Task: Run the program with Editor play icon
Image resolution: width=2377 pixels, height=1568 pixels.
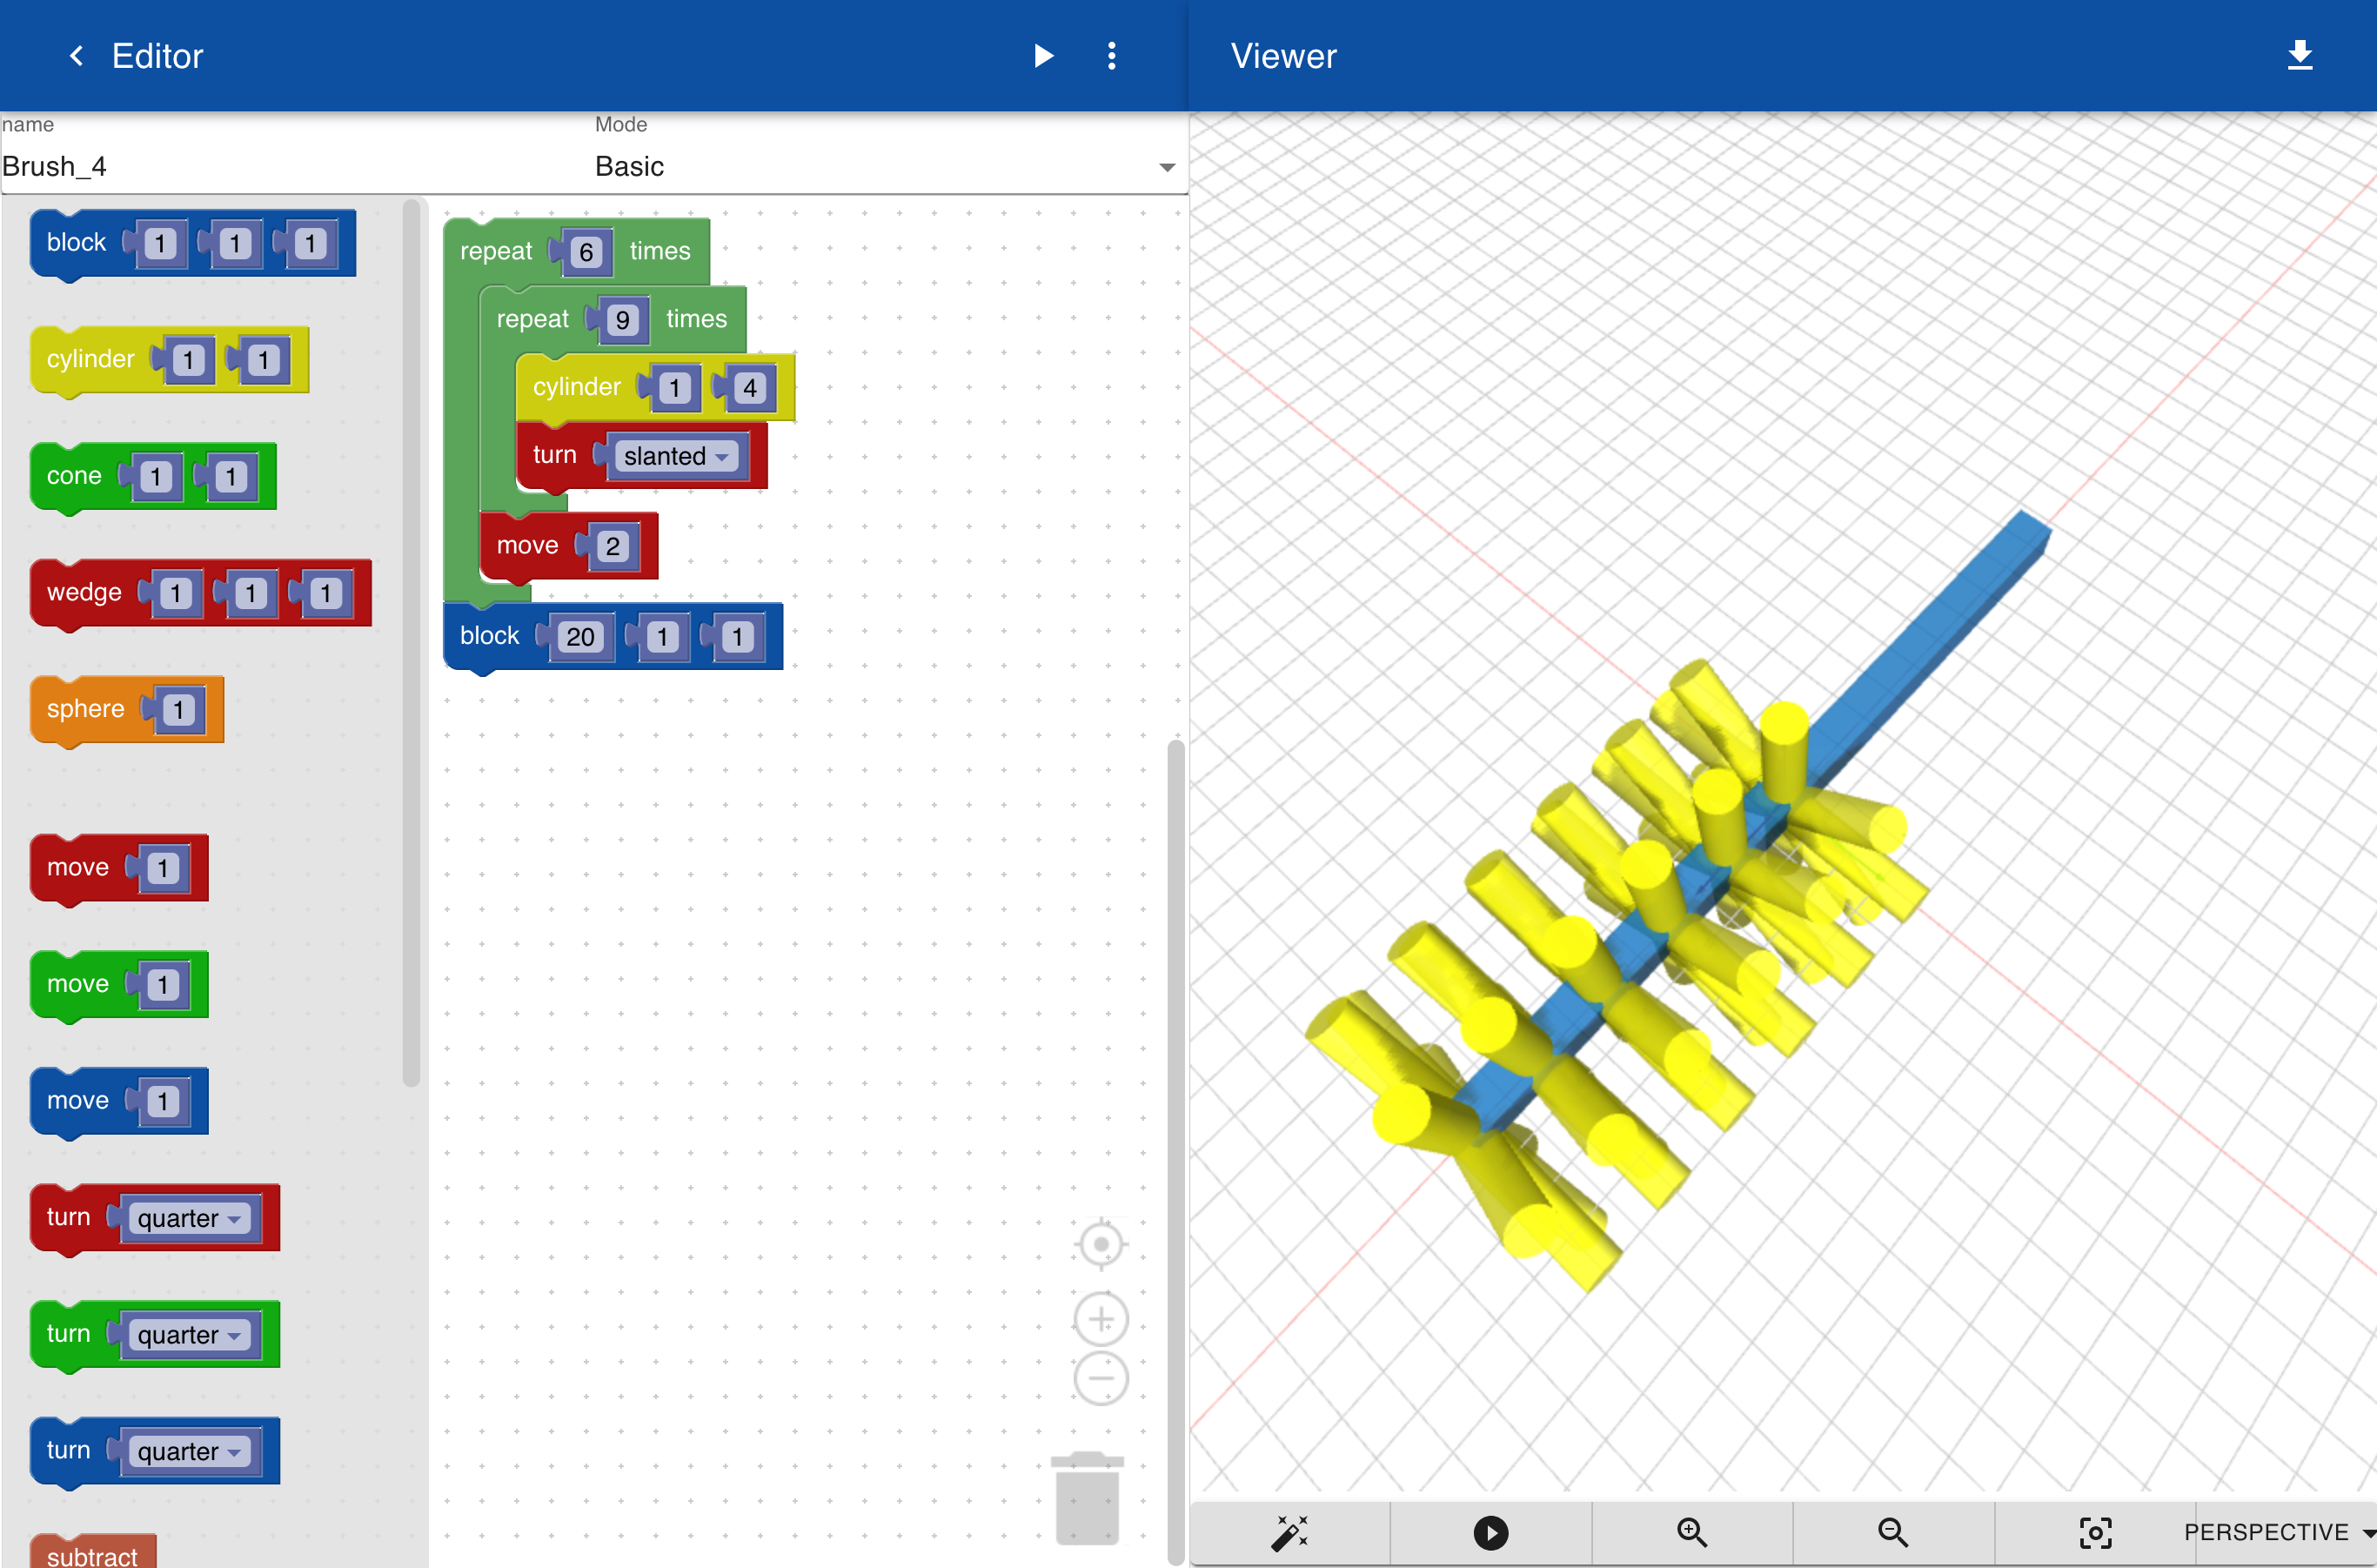Action: pos(1043,56)
